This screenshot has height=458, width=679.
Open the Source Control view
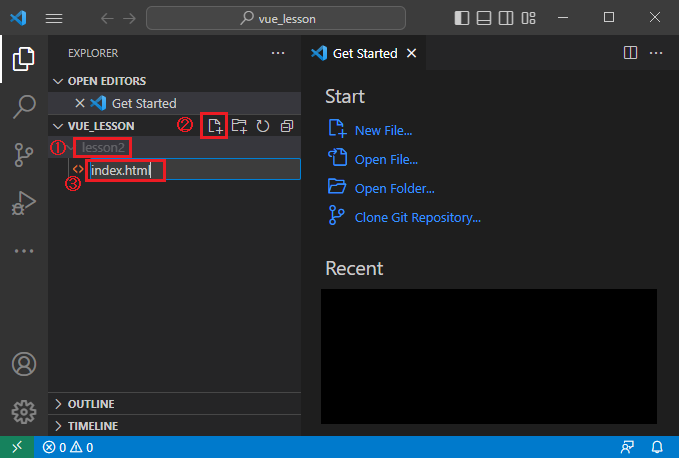click(x=23, y=155)
